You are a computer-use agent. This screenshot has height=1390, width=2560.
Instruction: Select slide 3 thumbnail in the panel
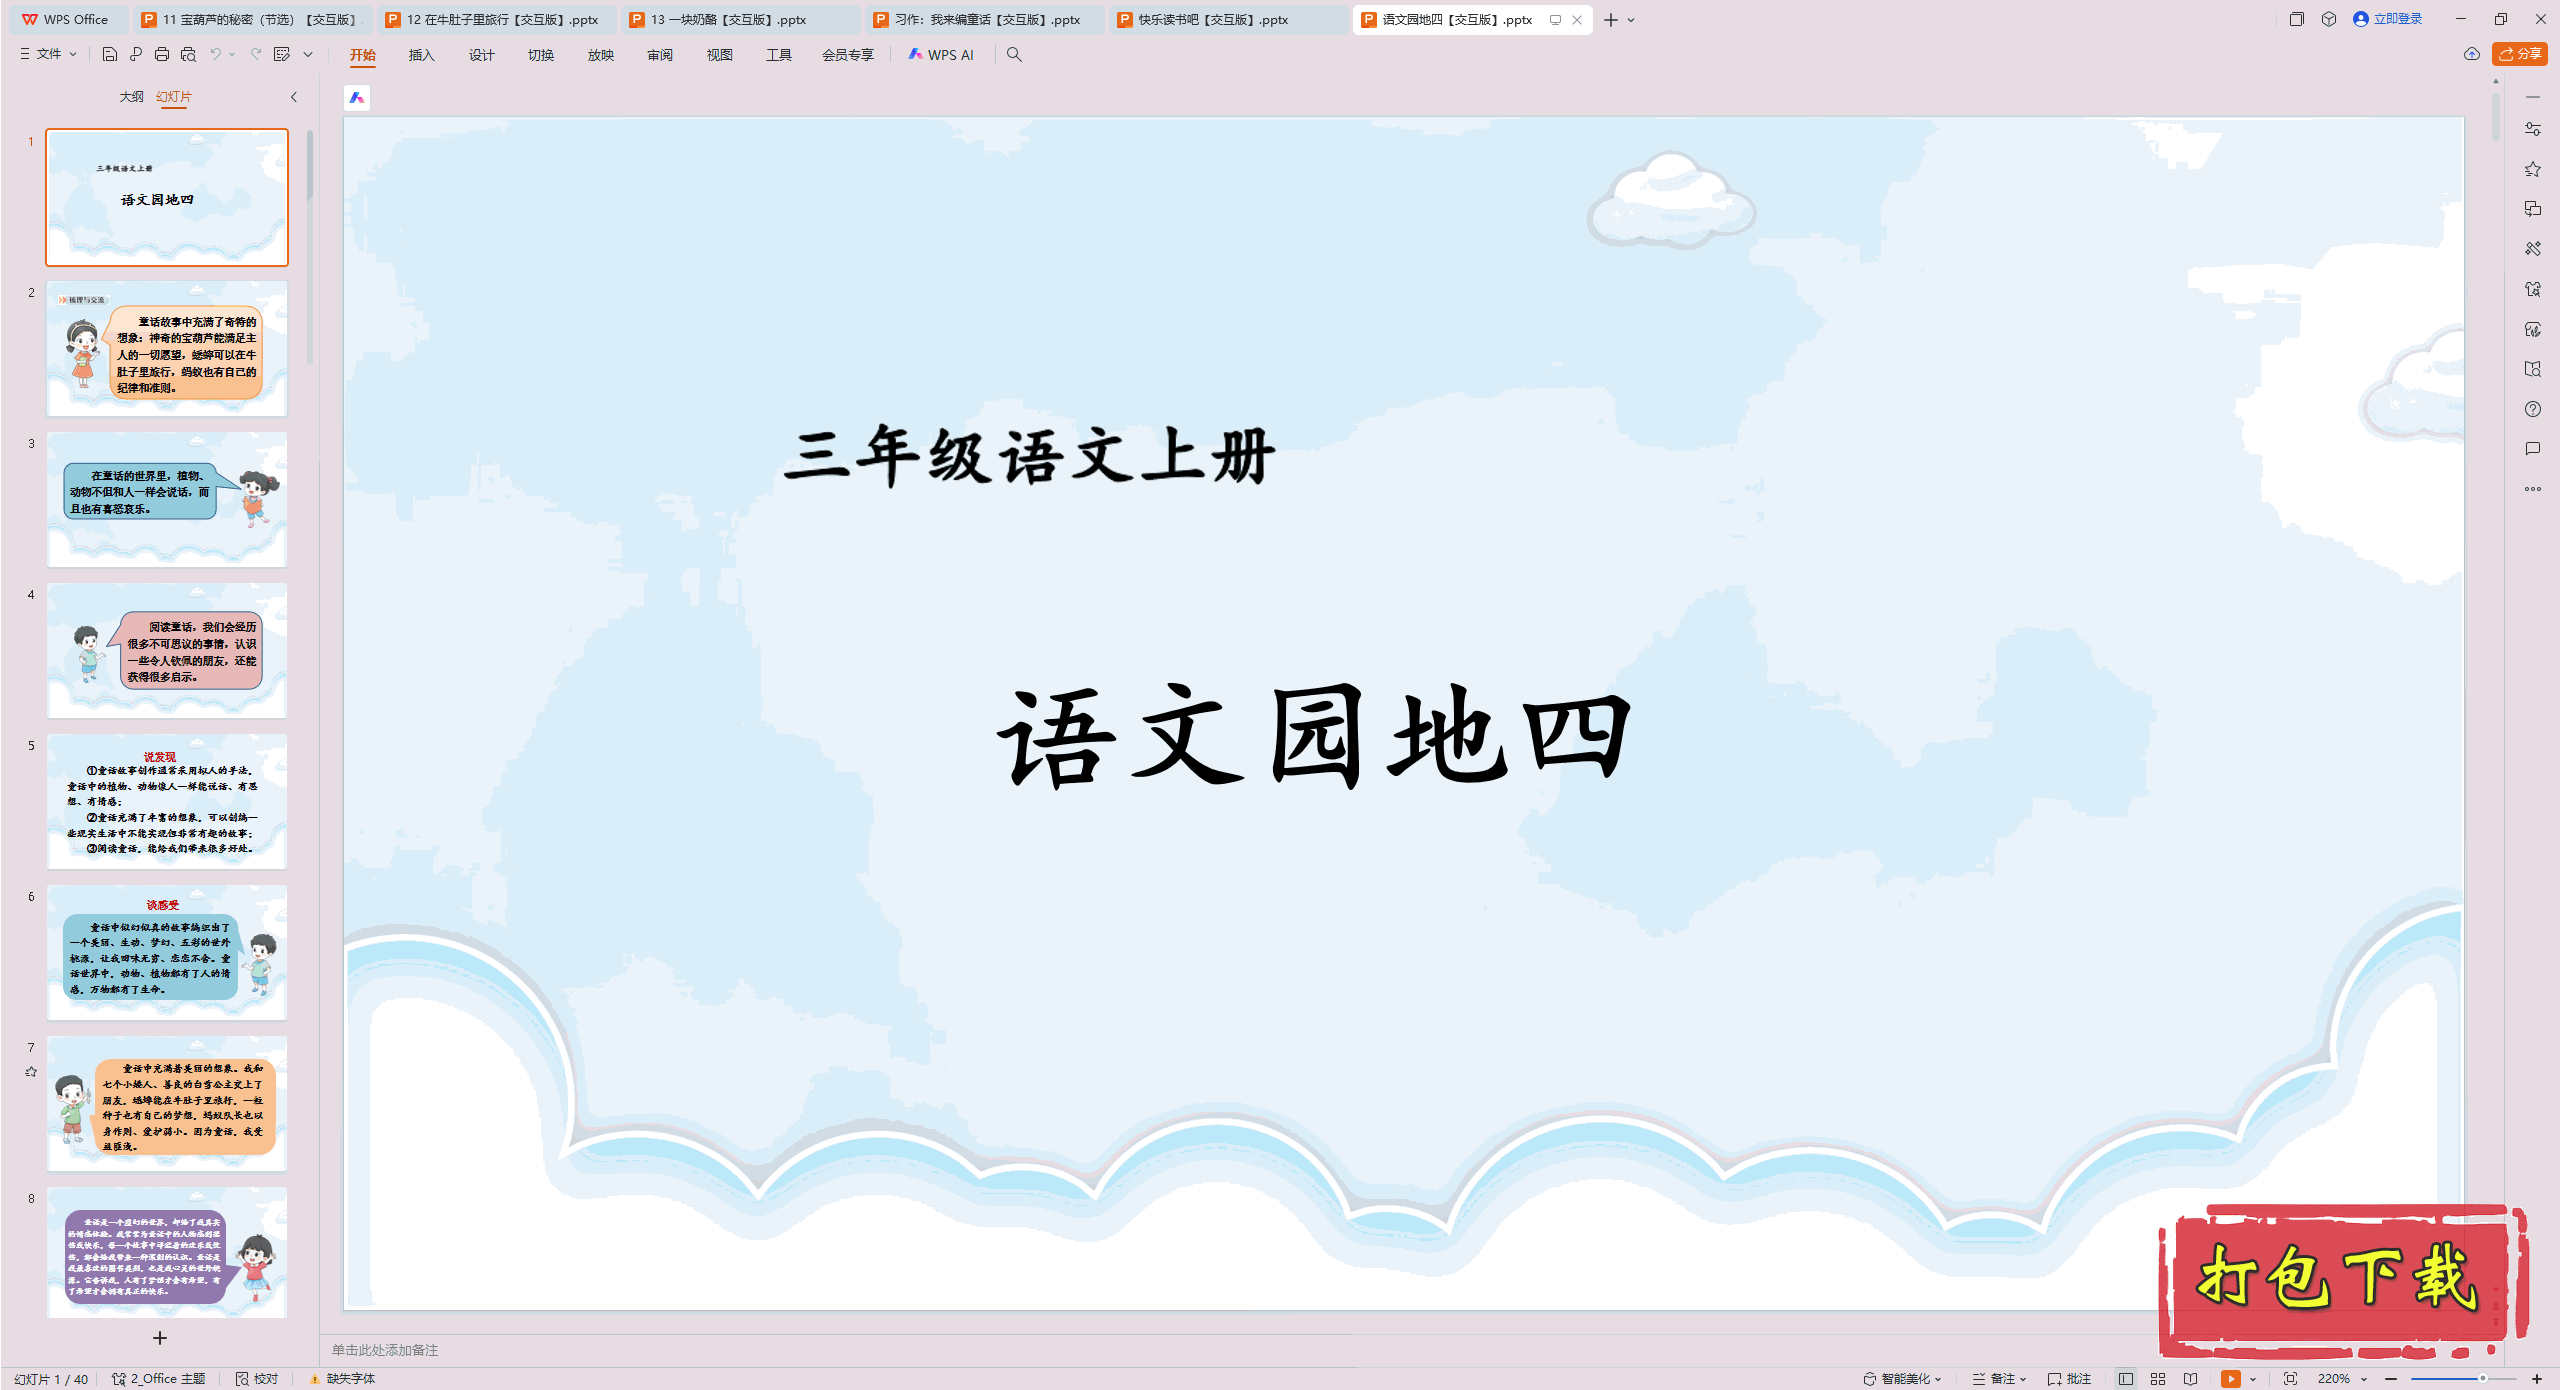click(x=166, y=498)
